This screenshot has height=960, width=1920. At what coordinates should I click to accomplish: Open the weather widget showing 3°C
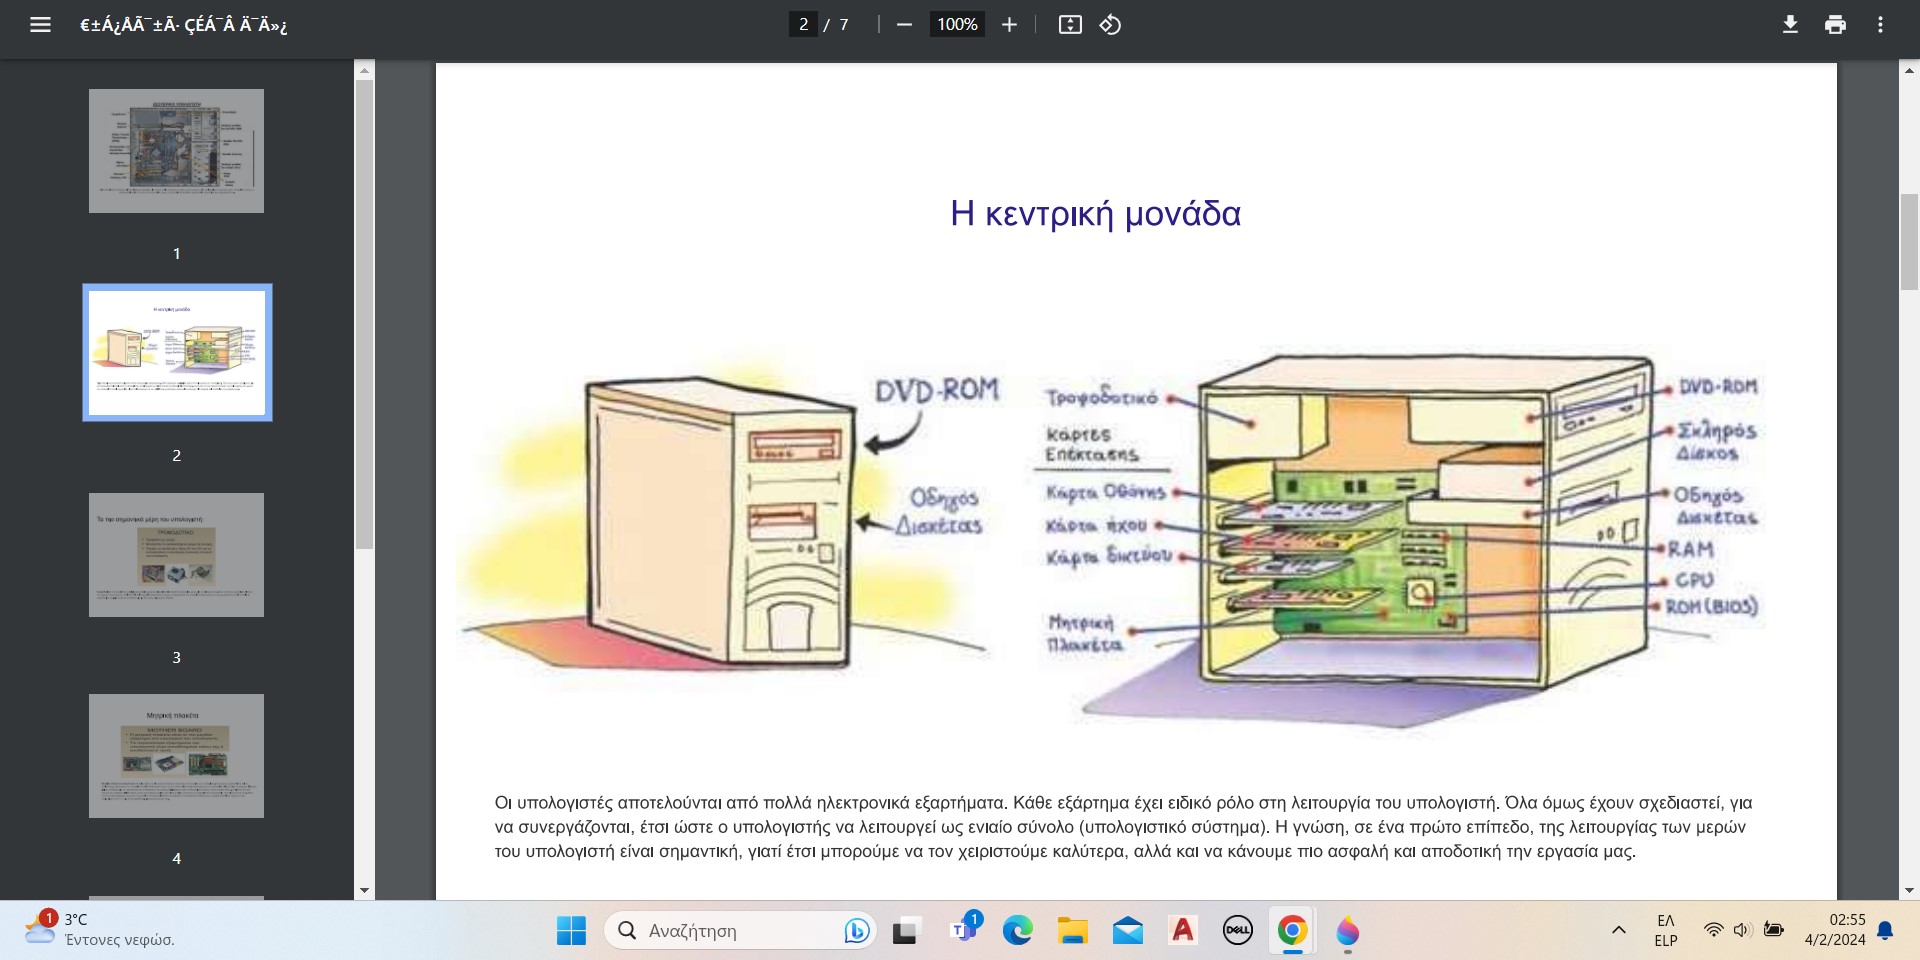point(98,930)
